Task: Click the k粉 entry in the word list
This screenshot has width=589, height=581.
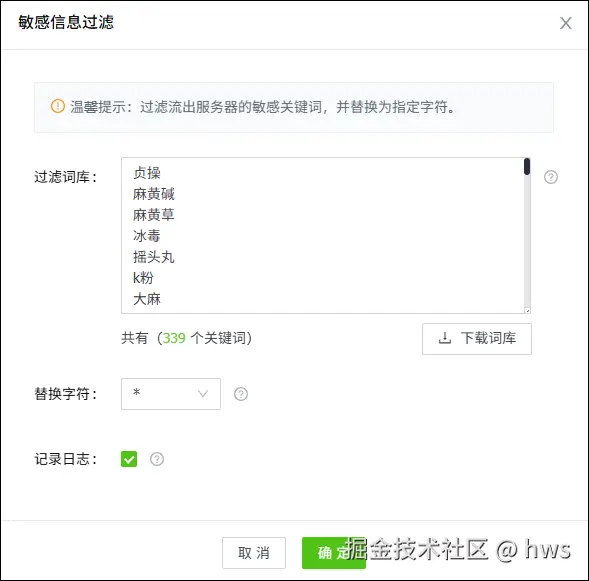Action: tap(143, 278)
